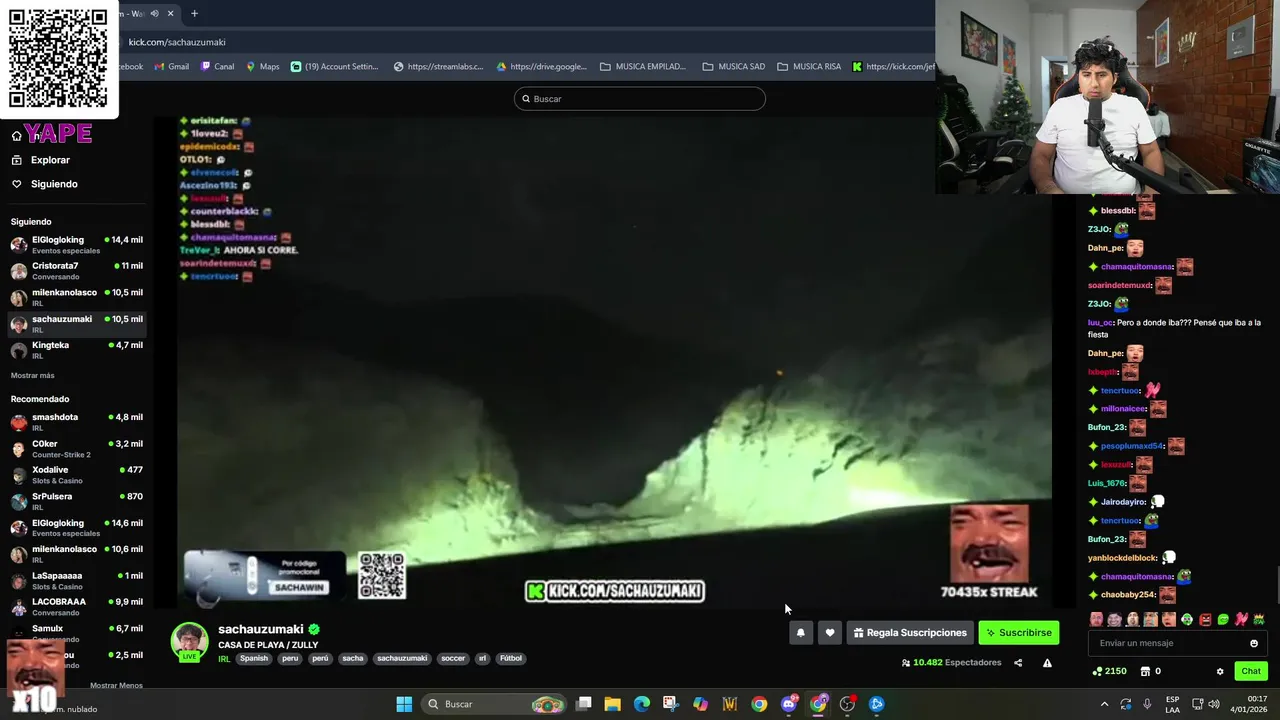
Task: Open Kingteka channel in sidebar
Action: click(77, 349)
